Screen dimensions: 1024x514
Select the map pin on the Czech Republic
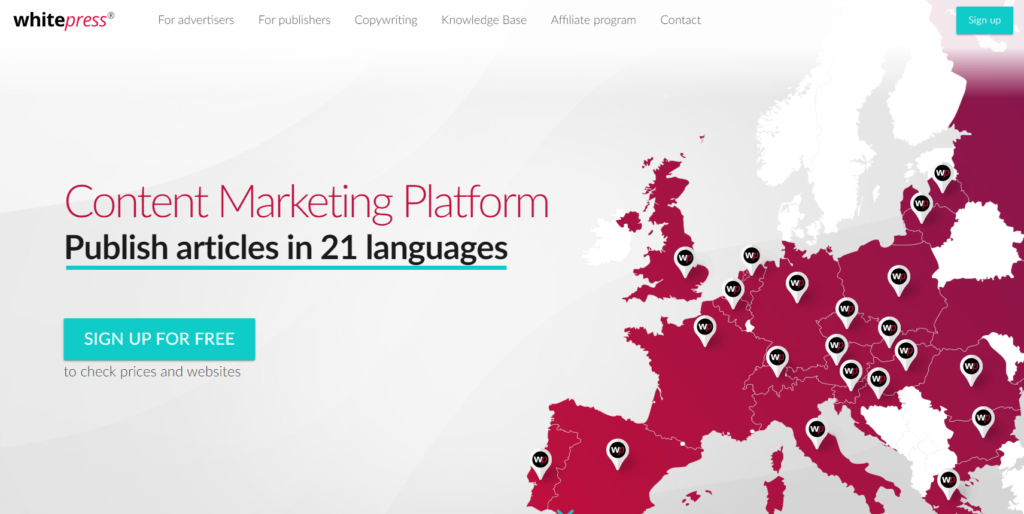tap(846, 312)
